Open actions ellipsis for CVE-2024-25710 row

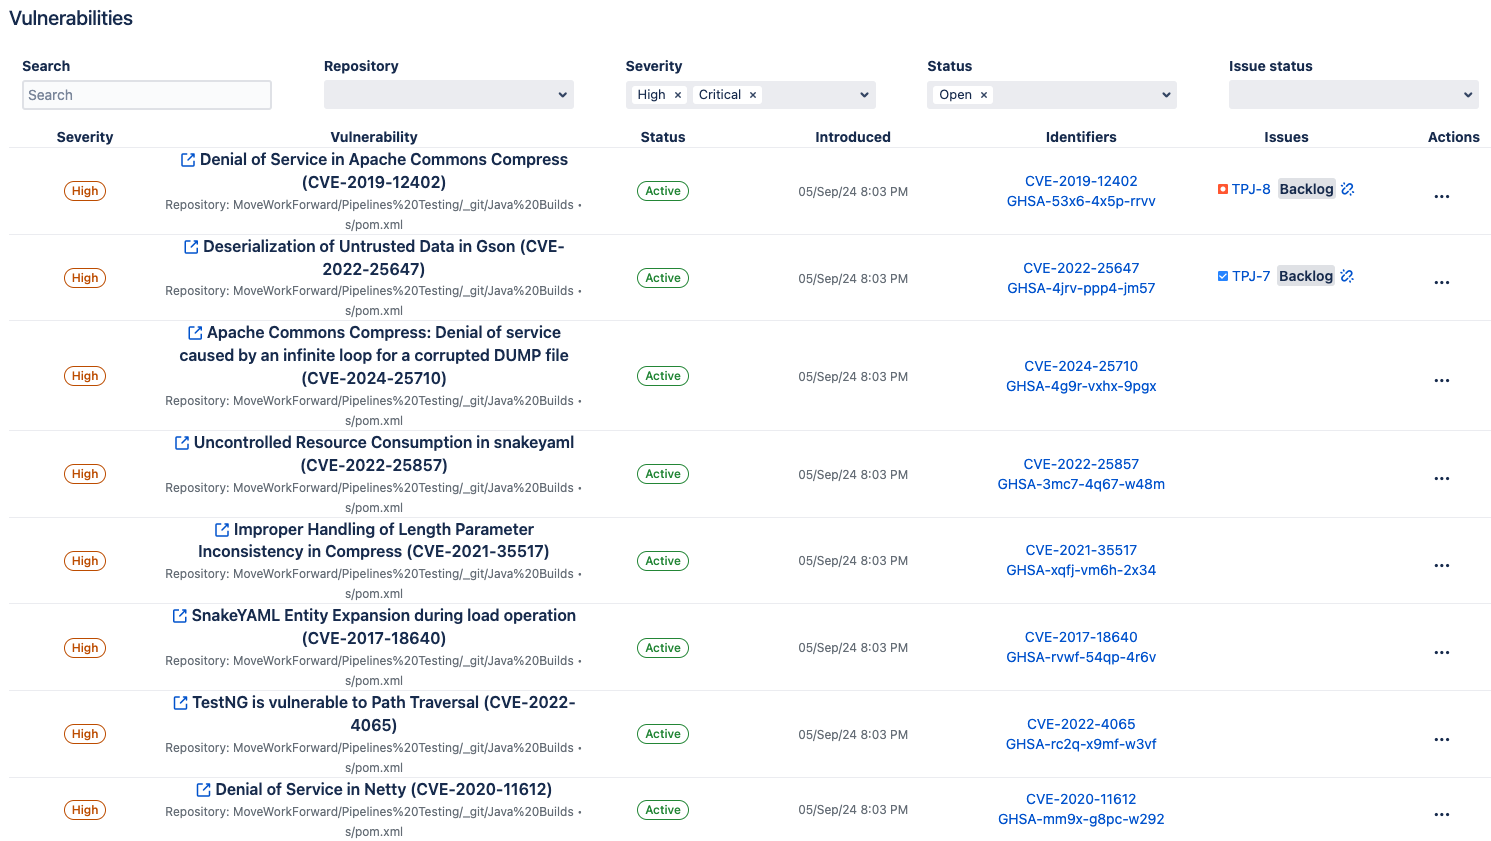pos(1441,380)
